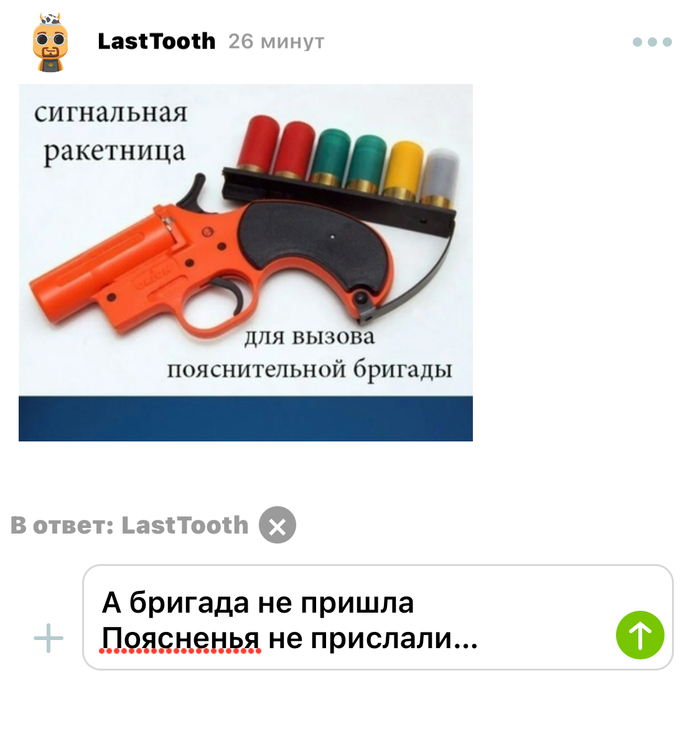Open the LastTooth username profile link

tap(156, 42)
